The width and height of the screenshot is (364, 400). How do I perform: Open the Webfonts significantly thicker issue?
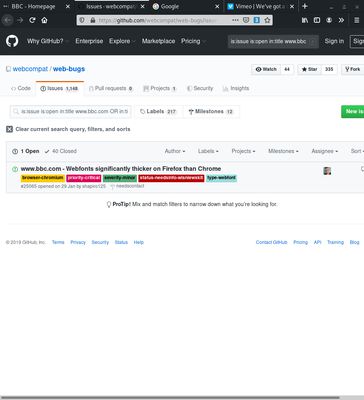121,169
